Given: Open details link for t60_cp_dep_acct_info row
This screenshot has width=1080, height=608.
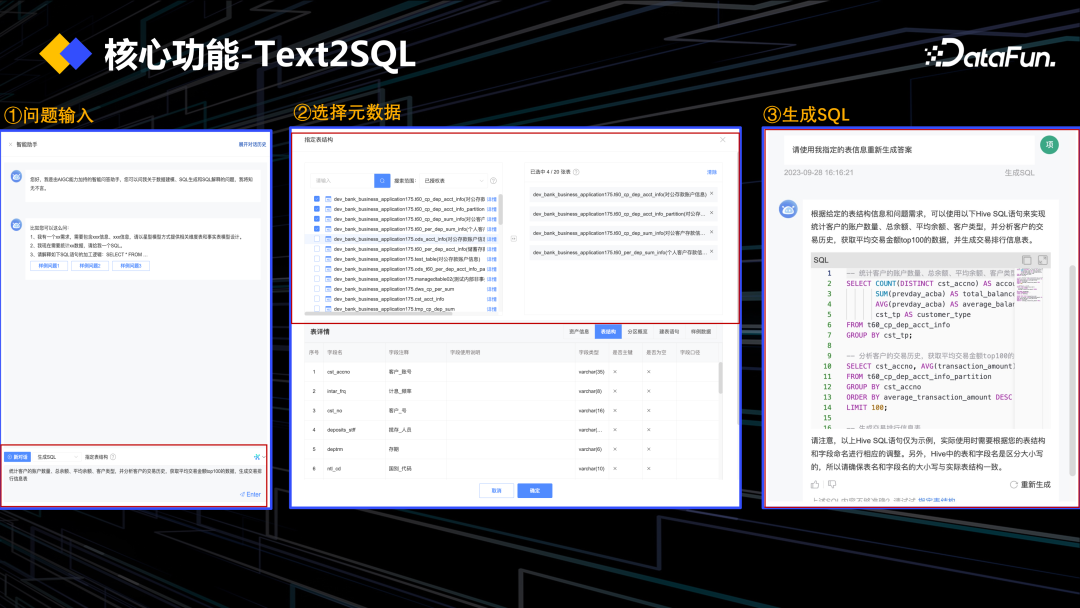Looking at the screenshot, I should tap(492, 199).
